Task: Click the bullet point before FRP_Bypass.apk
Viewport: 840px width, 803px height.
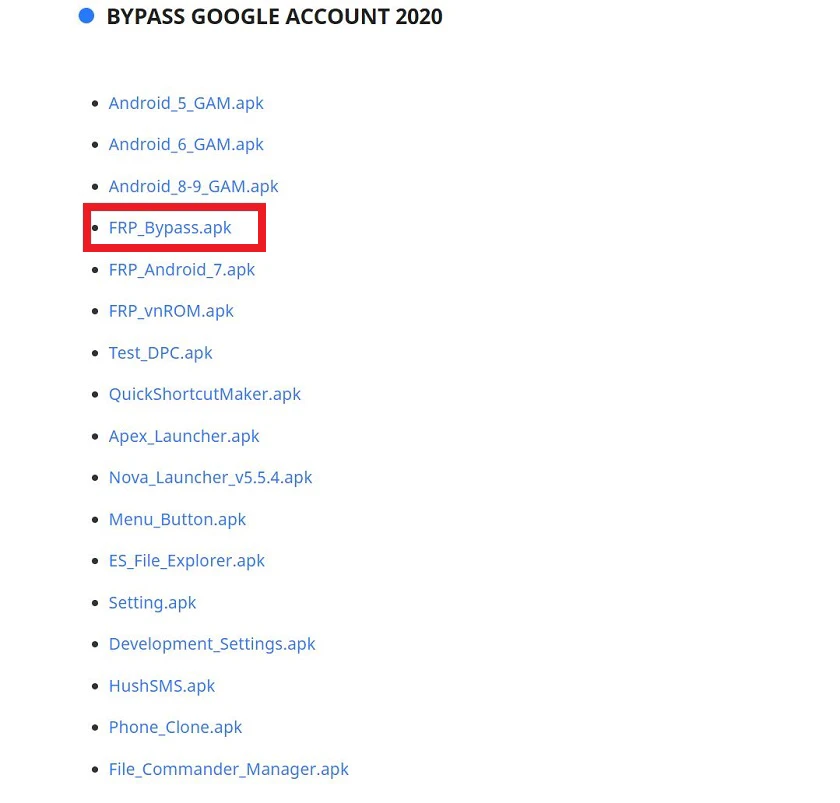Action: (95, 228)
